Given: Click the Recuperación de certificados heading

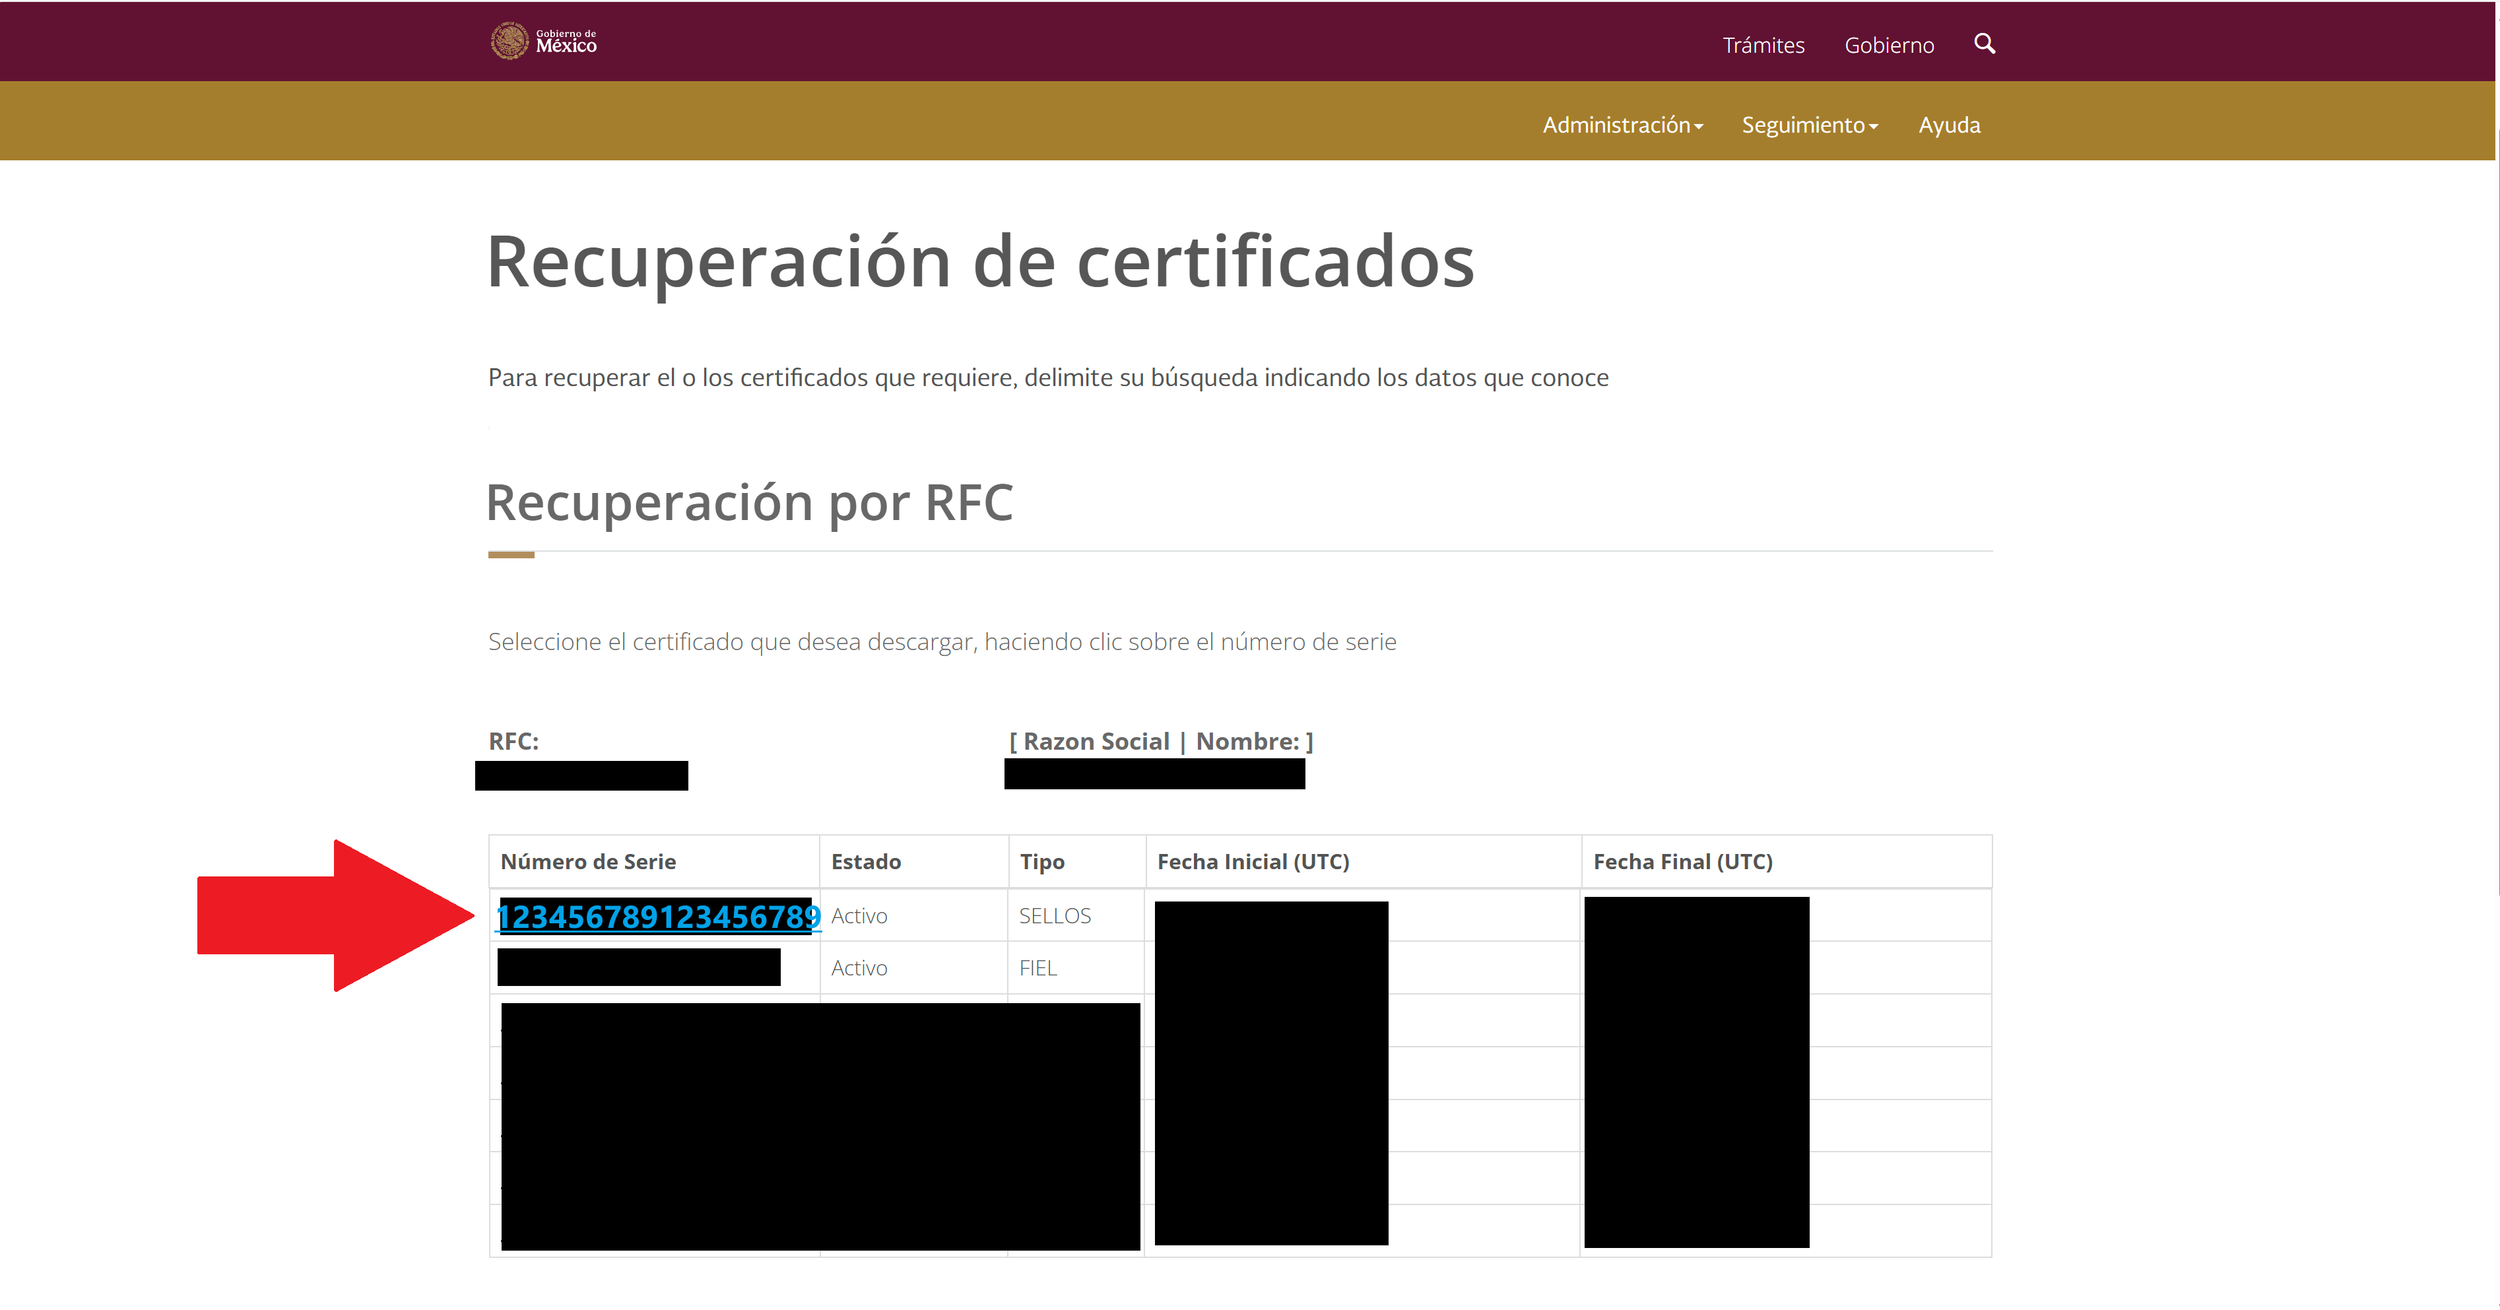Looking at the screenshot, I should pyautogui.click(x=979, y=262).
